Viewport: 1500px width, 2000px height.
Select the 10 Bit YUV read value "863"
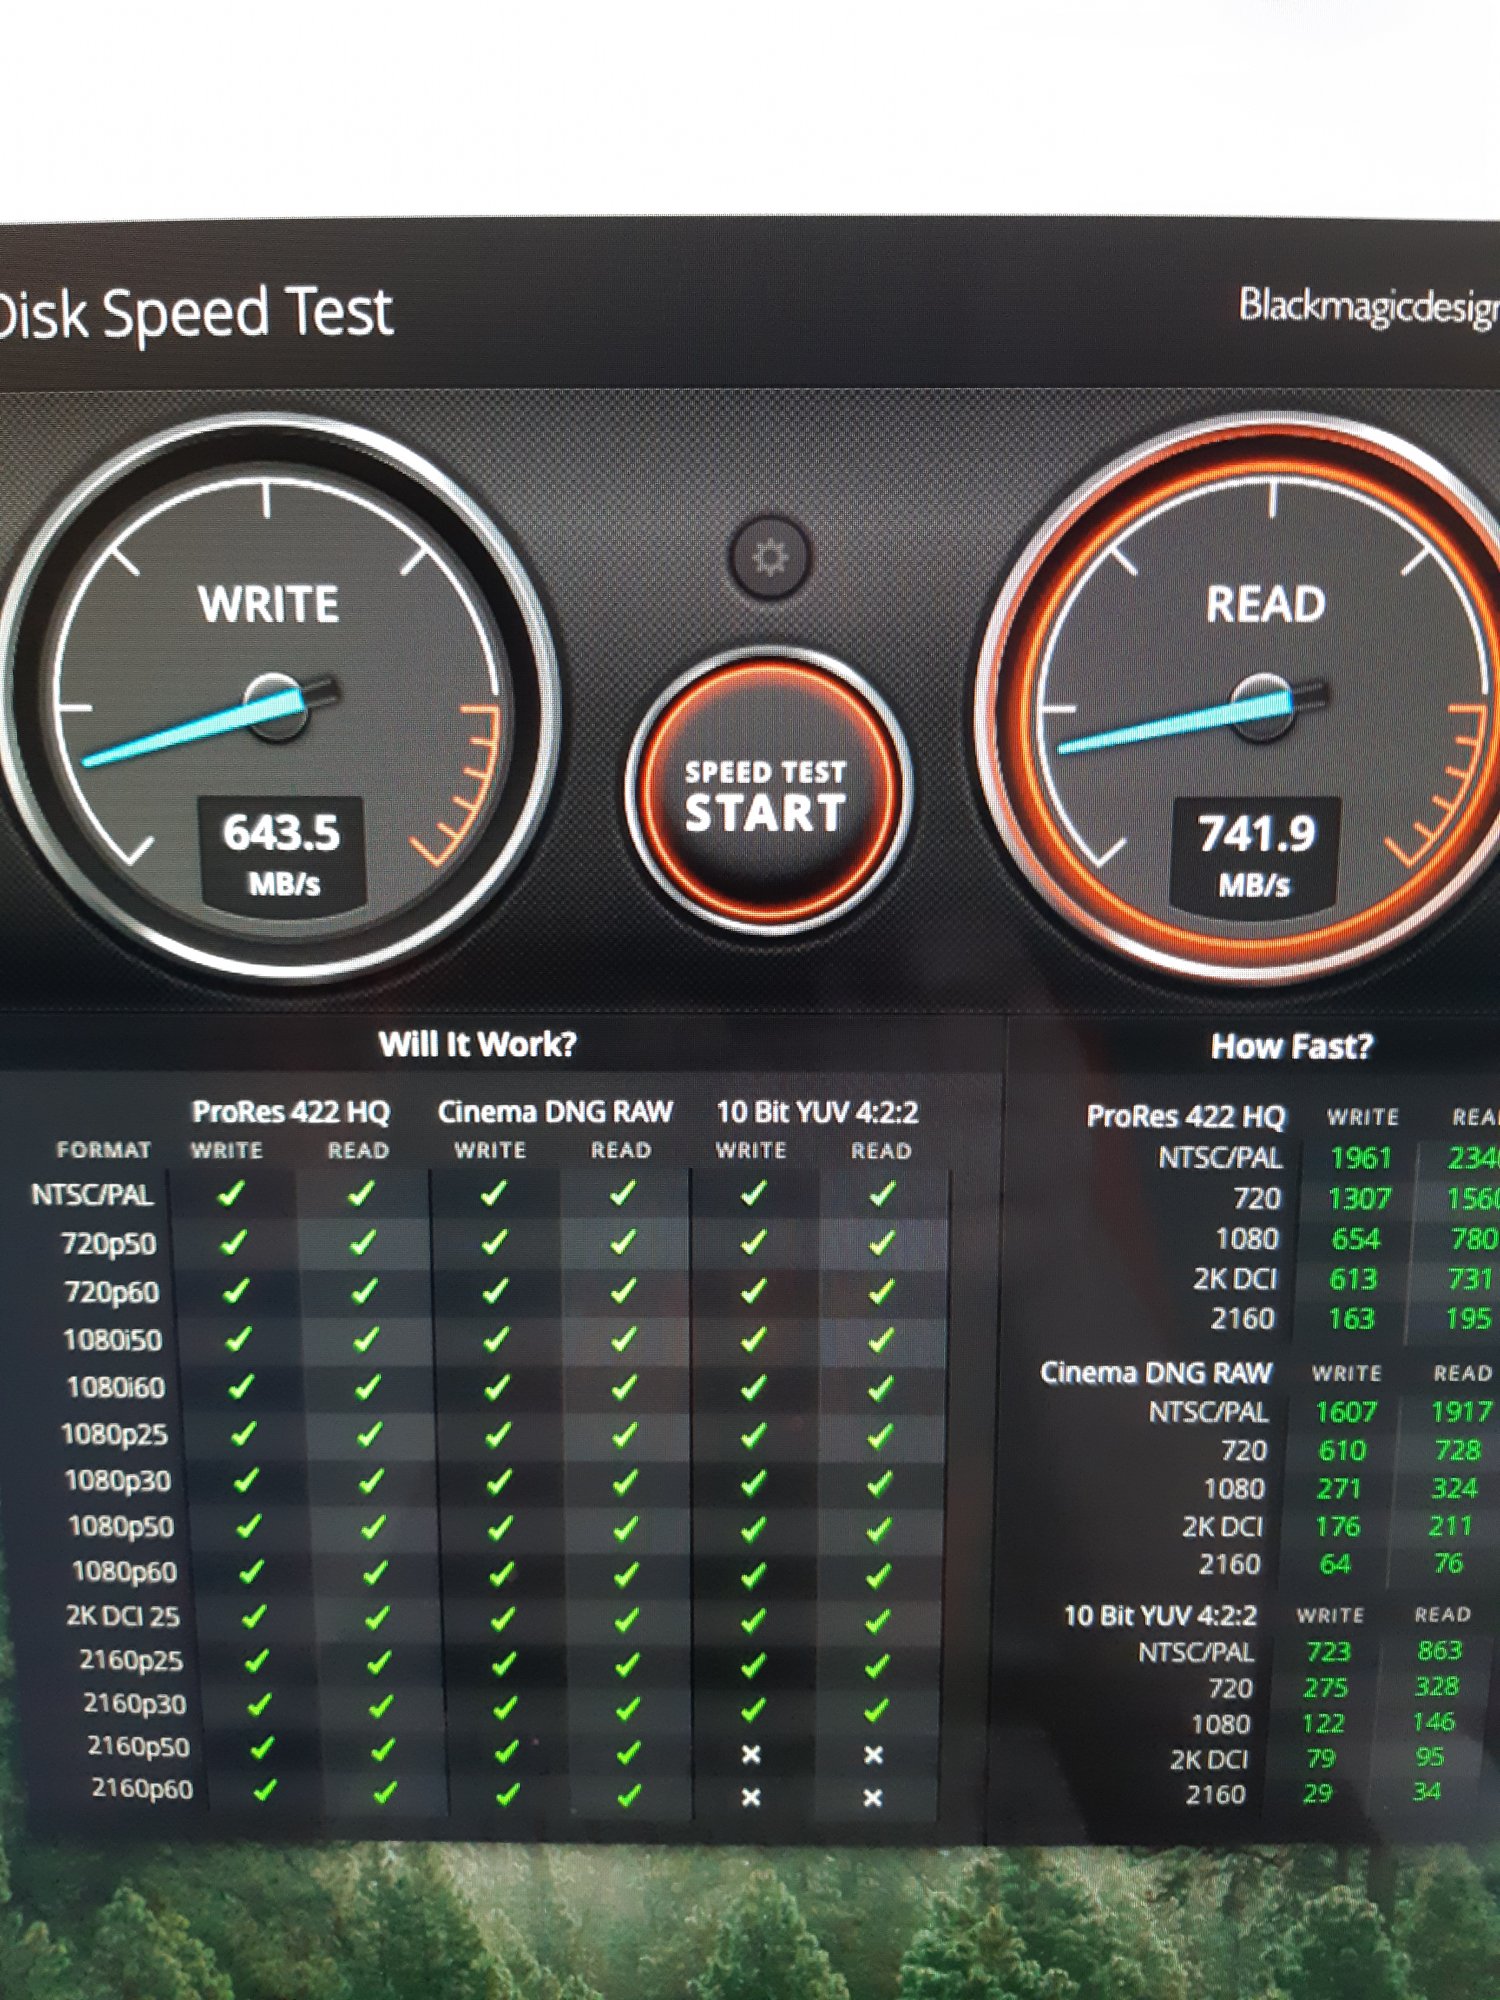click(x=1440, y=1650)
